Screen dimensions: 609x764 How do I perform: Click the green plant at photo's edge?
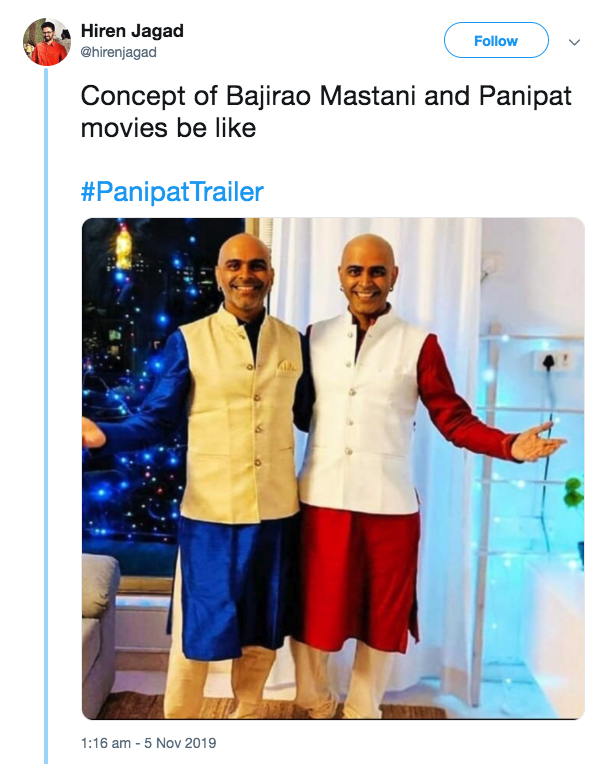click(574, 492)
